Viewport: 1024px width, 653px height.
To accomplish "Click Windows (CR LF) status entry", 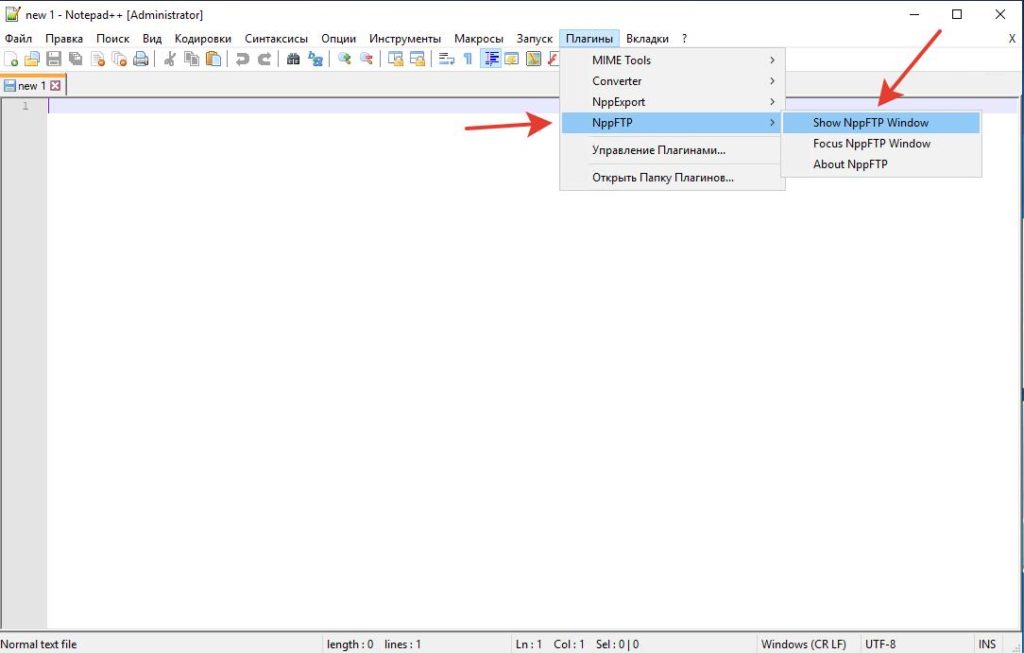I will (x=804, y=644).
